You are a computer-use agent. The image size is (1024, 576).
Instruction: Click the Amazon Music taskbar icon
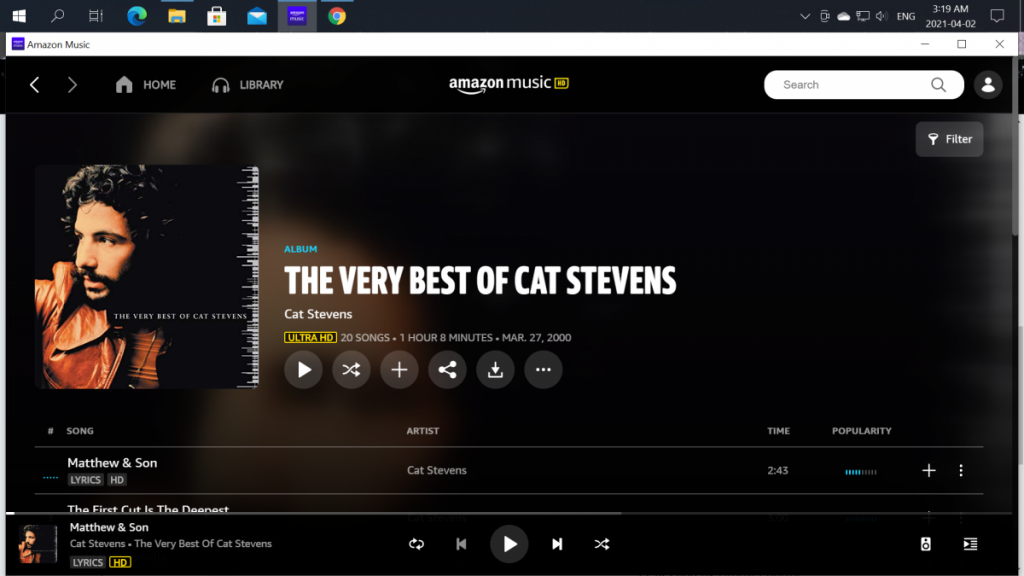[297, 16]
